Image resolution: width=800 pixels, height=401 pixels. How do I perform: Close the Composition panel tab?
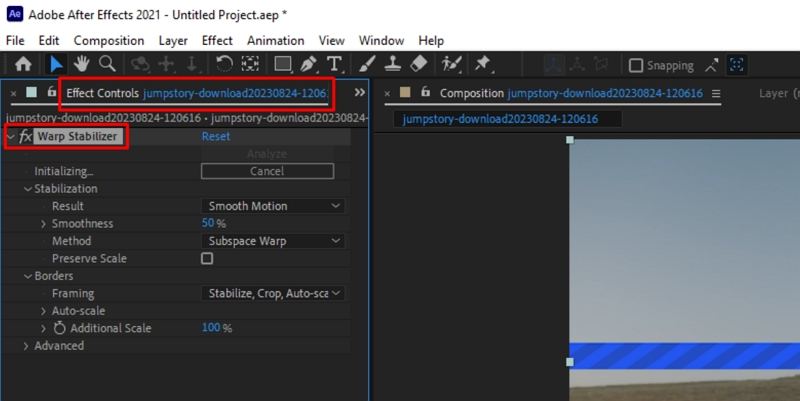point(387,93)
